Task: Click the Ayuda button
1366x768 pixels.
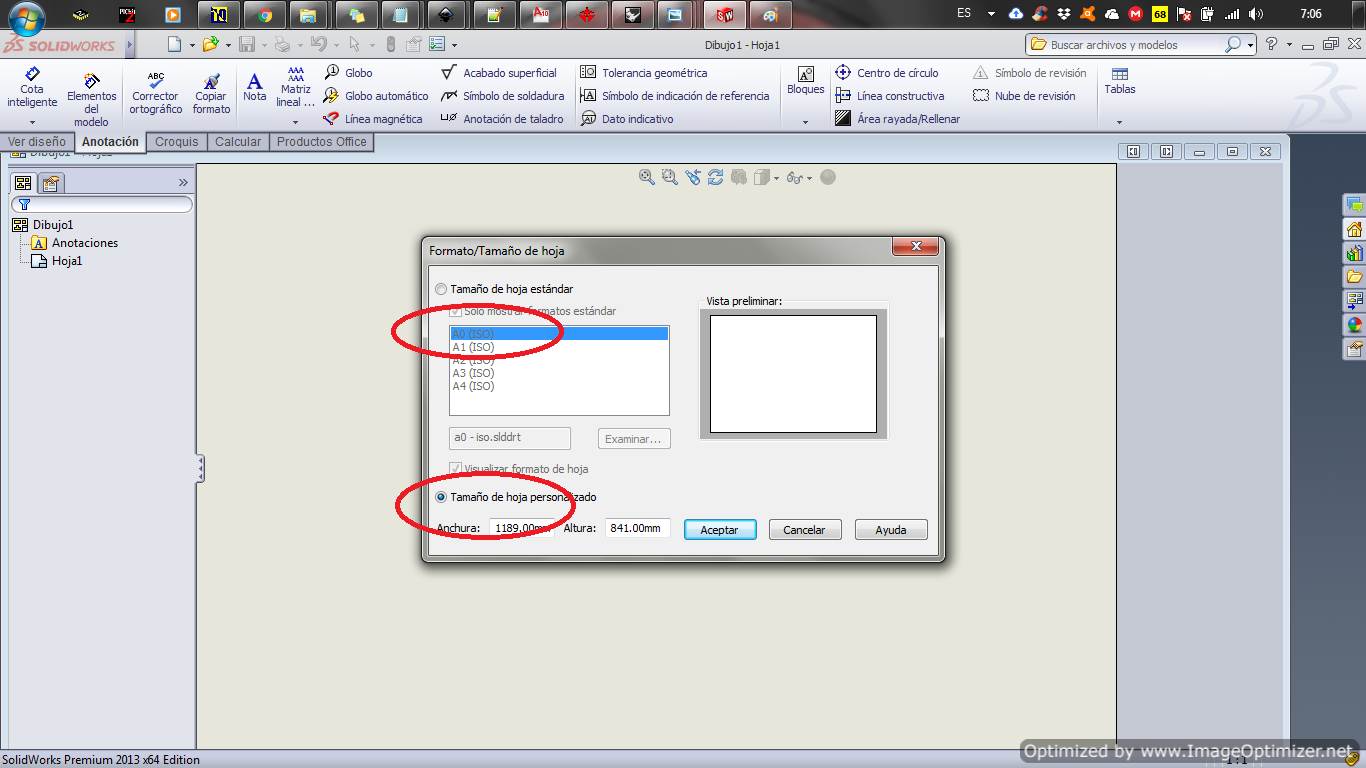Action: pyautogui.click(x=891, y=530)
